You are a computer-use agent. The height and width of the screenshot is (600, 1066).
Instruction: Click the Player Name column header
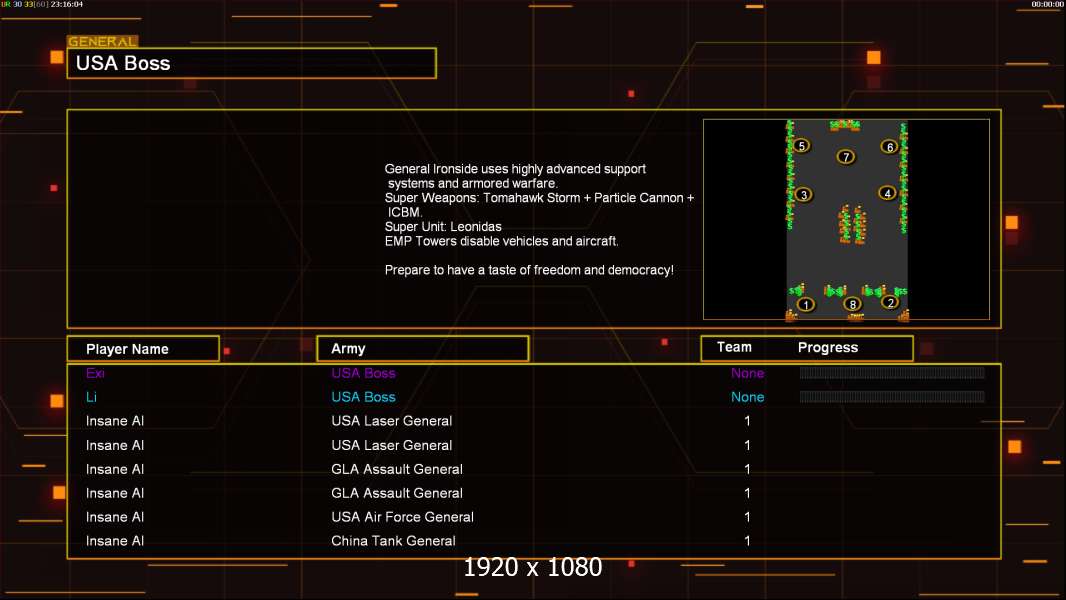pos(143,349)
